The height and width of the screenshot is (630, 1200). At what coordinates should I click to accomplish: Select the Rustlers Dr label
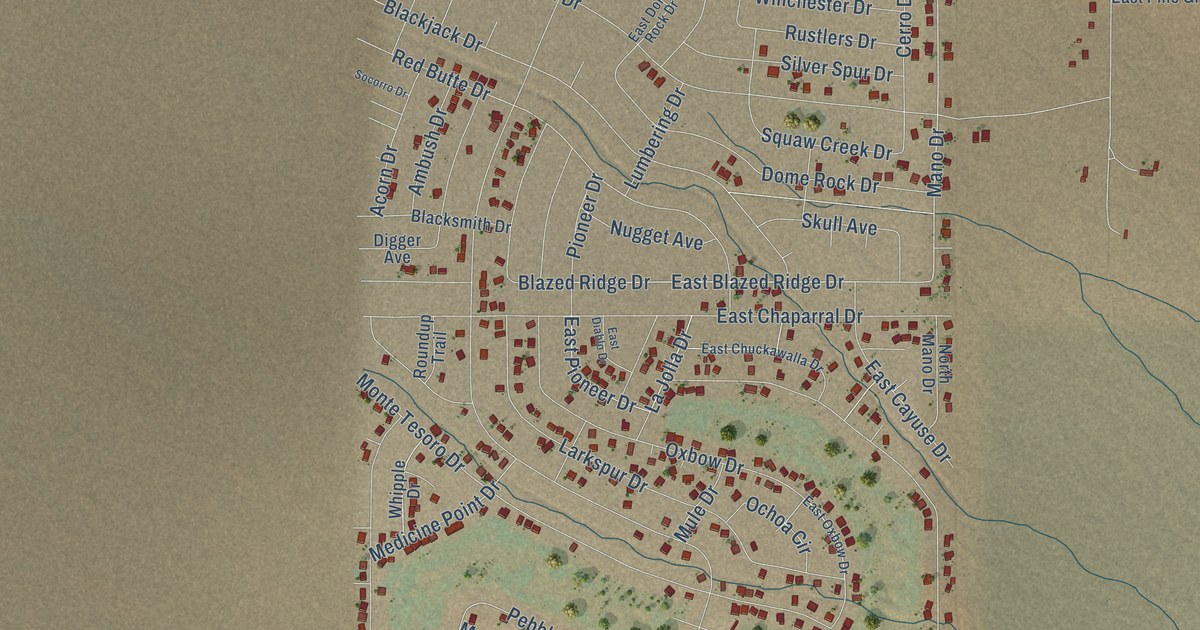pyautogui.click(x=831, y=38)
